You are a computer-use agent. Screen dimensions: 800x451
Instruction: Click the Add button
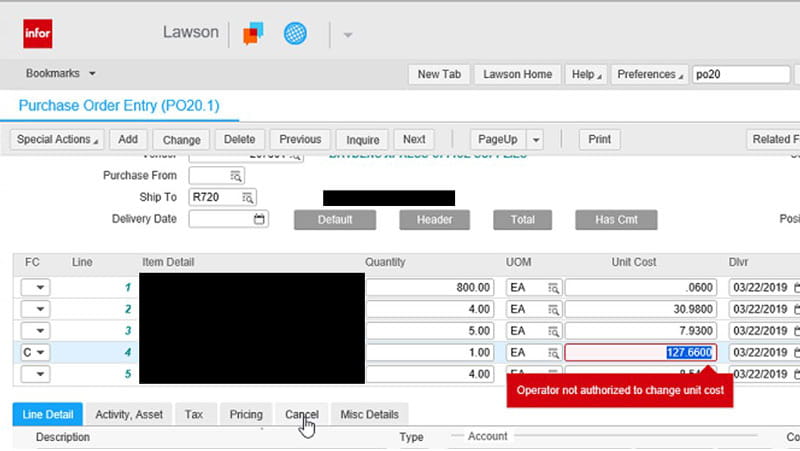[128, 139]
